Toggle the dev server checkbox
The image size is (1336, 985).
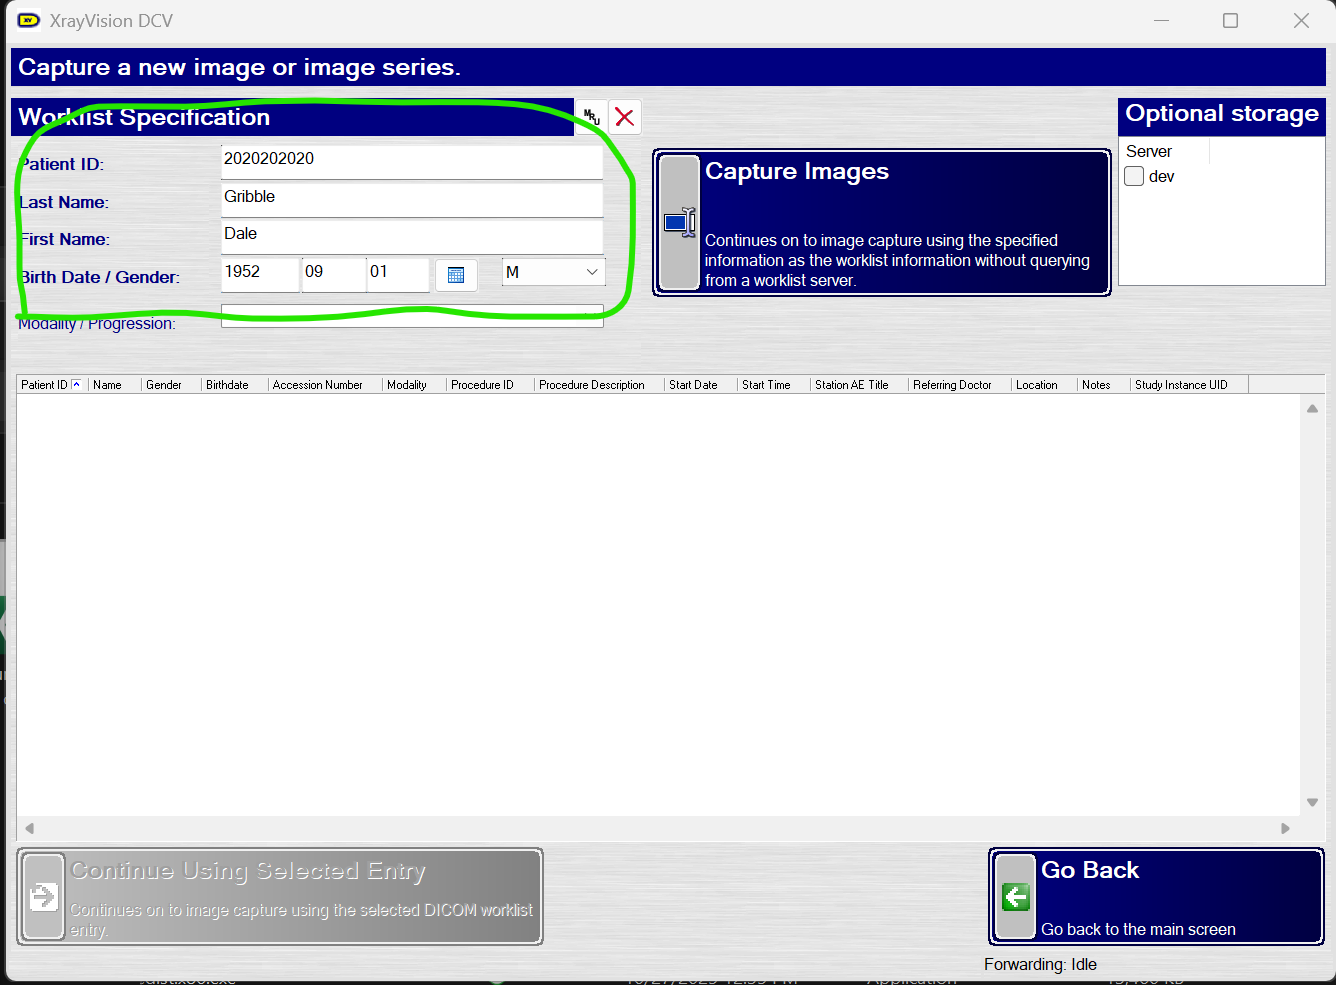tap(1134, 176)
